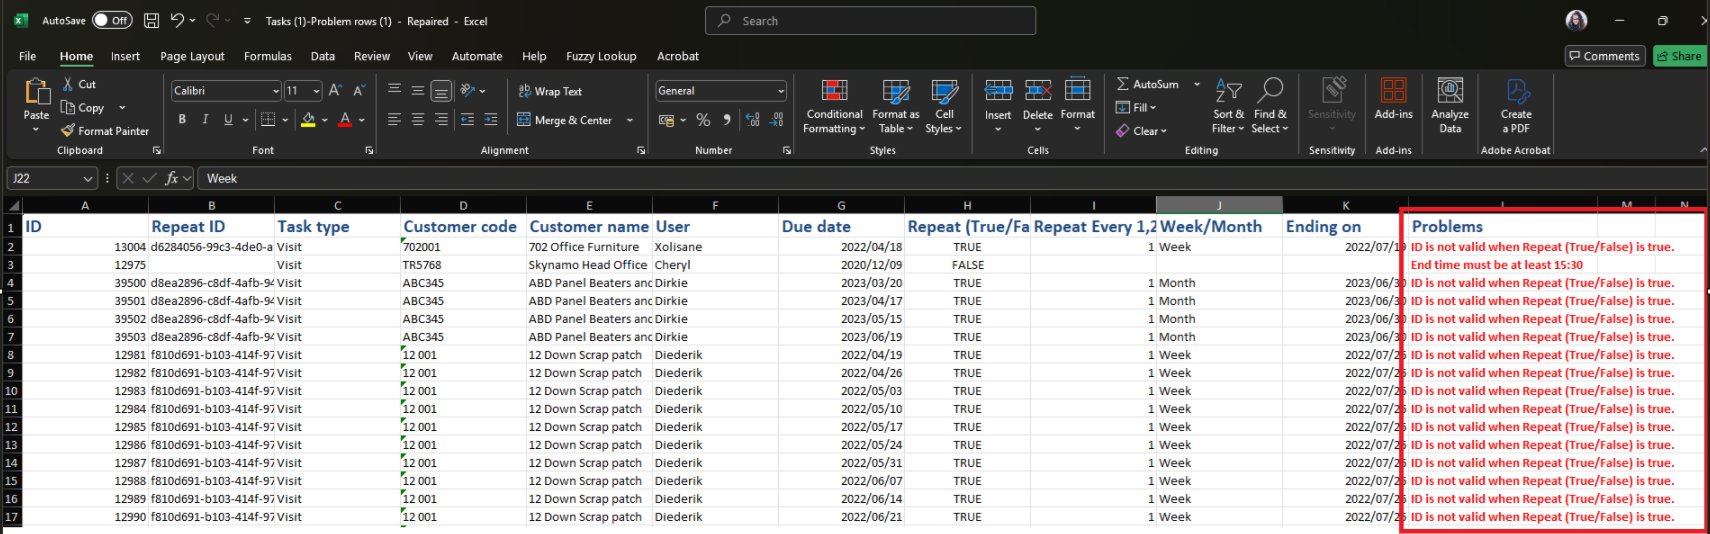Open the General number format dropdown
The height and width of the screenshot is (534, 1710).
coord(781,91)
